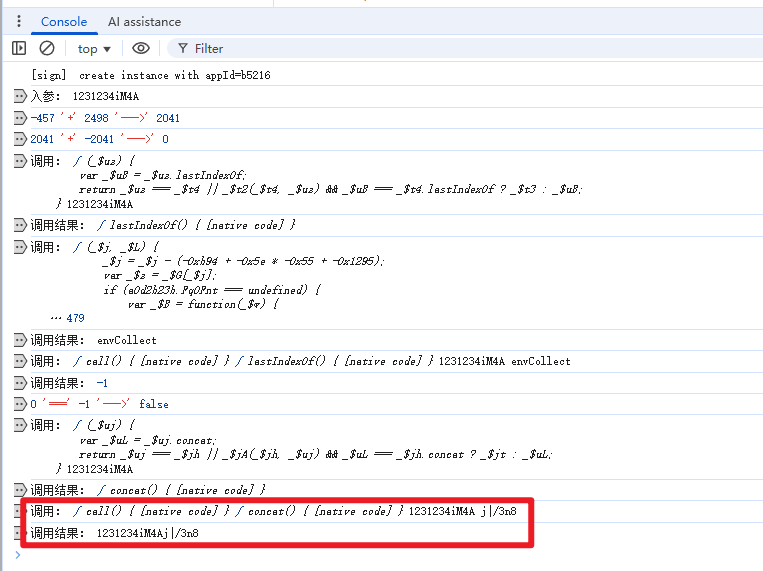Viewport: 763px width, 571px height.
Task: Click logpoint icon beside 入参 message
Action: 19,96
